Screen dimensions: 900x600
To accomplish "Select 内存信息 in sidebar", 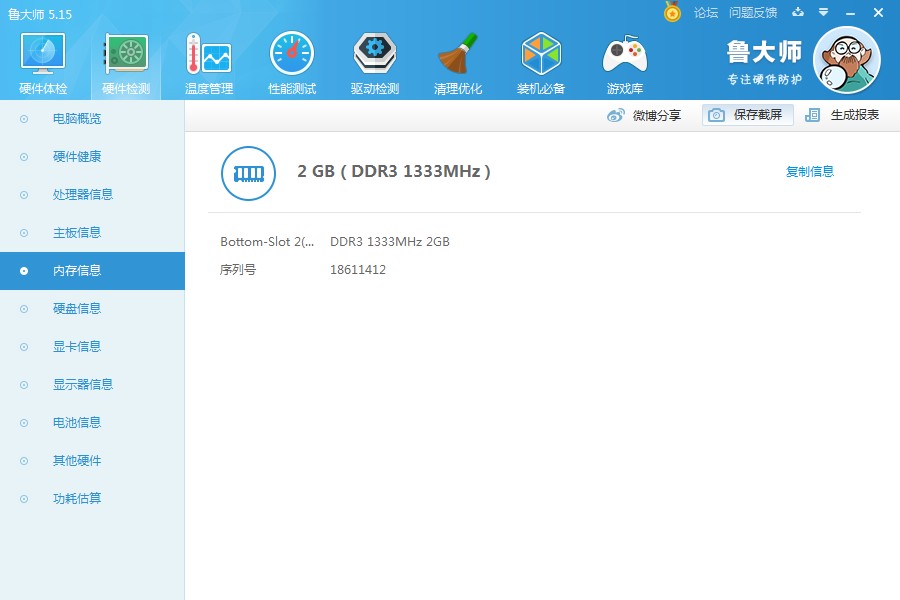I will click(x=92, y=271).
